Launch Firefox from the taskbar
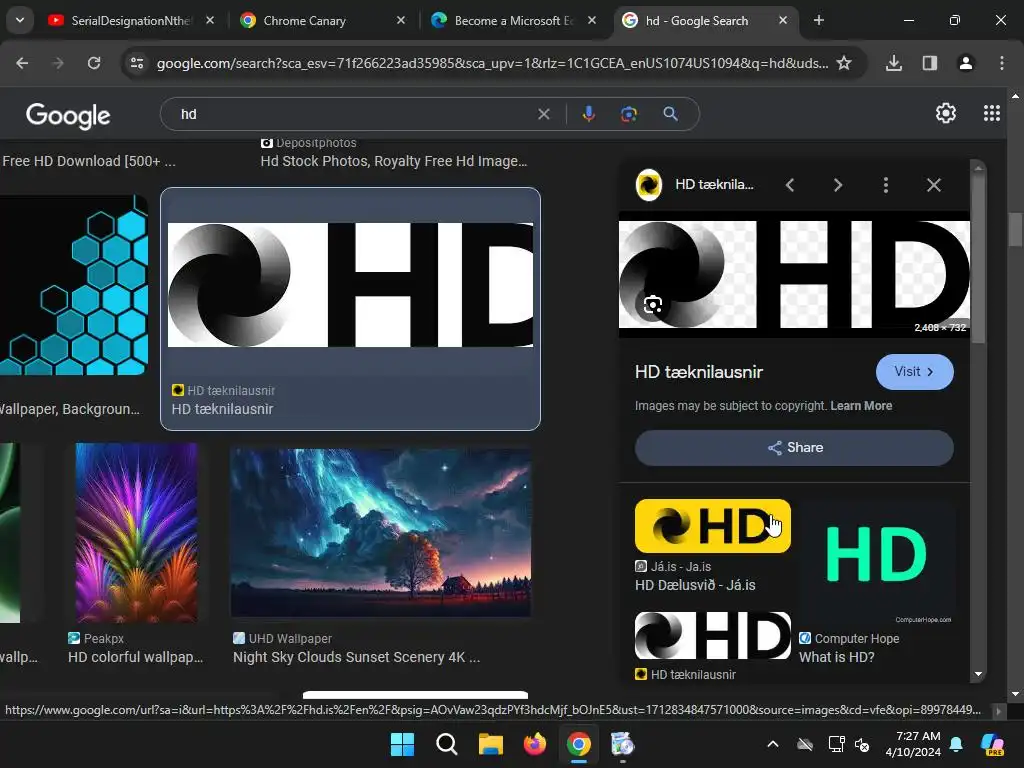Viewport: 1024px width, 768px height. pos(535,744)
